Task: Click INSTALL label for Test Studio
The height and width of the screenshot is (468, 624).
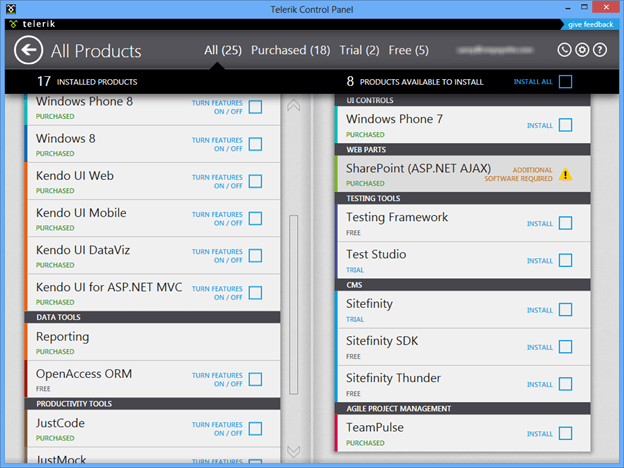Action: pos(540,261)
